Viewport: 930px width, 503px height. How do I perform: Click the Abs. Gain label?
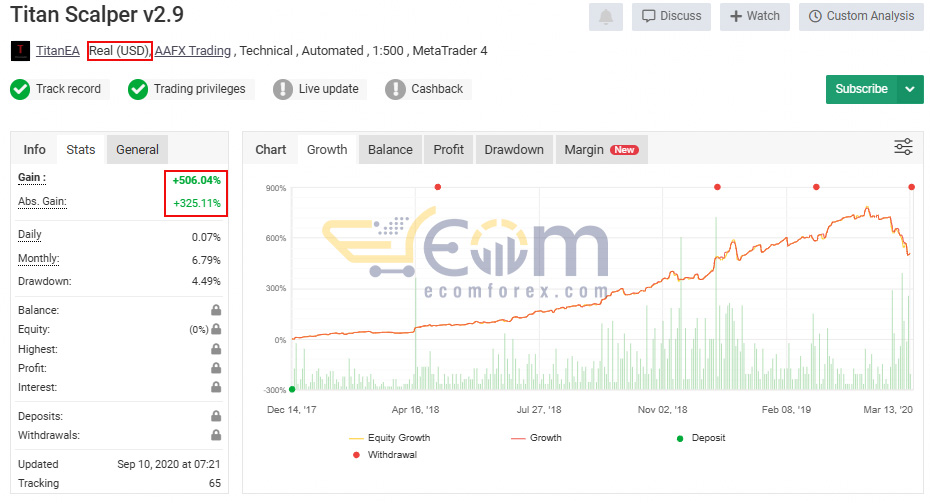[x=42, y=202]
